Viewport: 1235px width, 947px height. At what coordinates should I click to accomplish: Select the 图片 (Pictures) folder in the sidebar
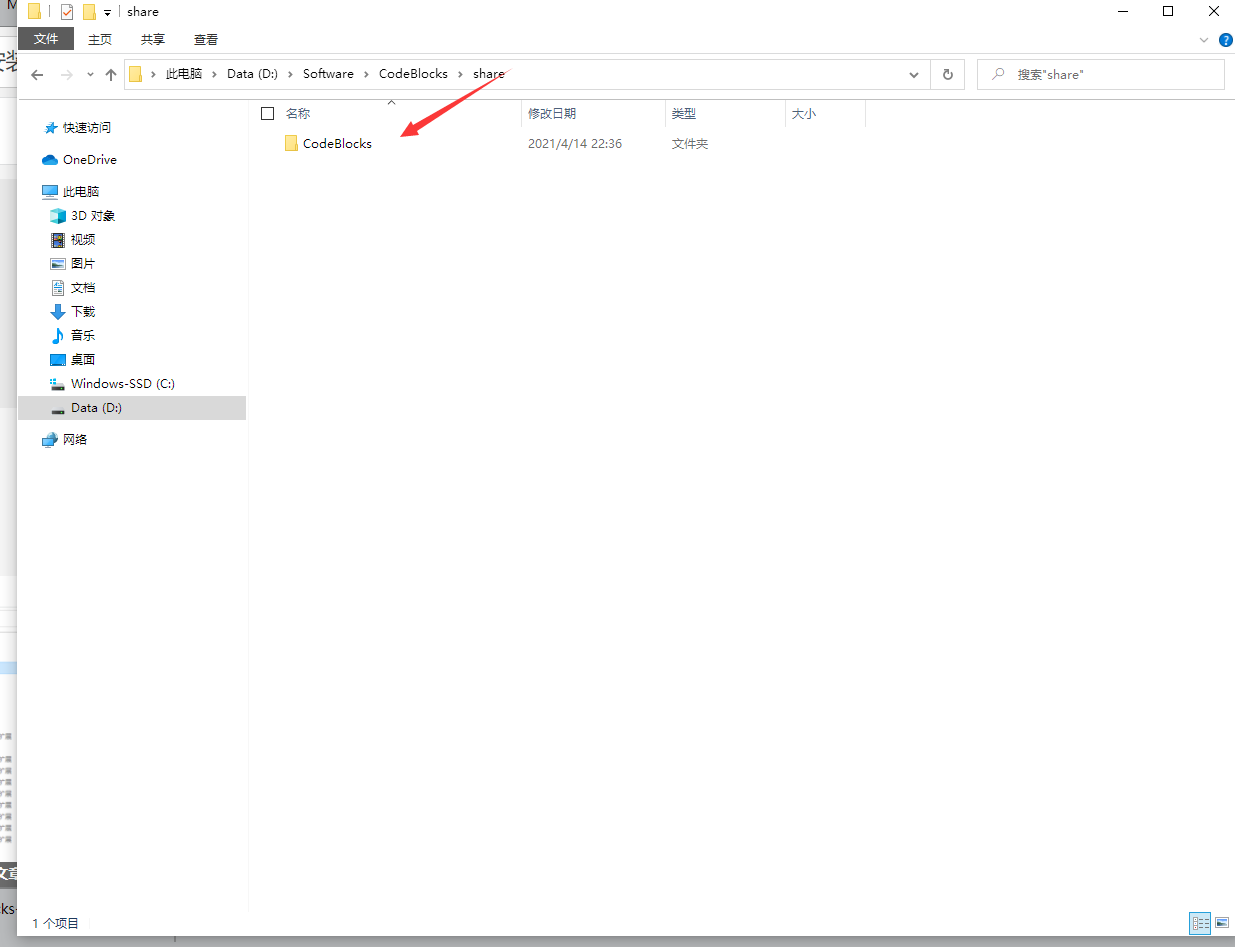(82, 263)
